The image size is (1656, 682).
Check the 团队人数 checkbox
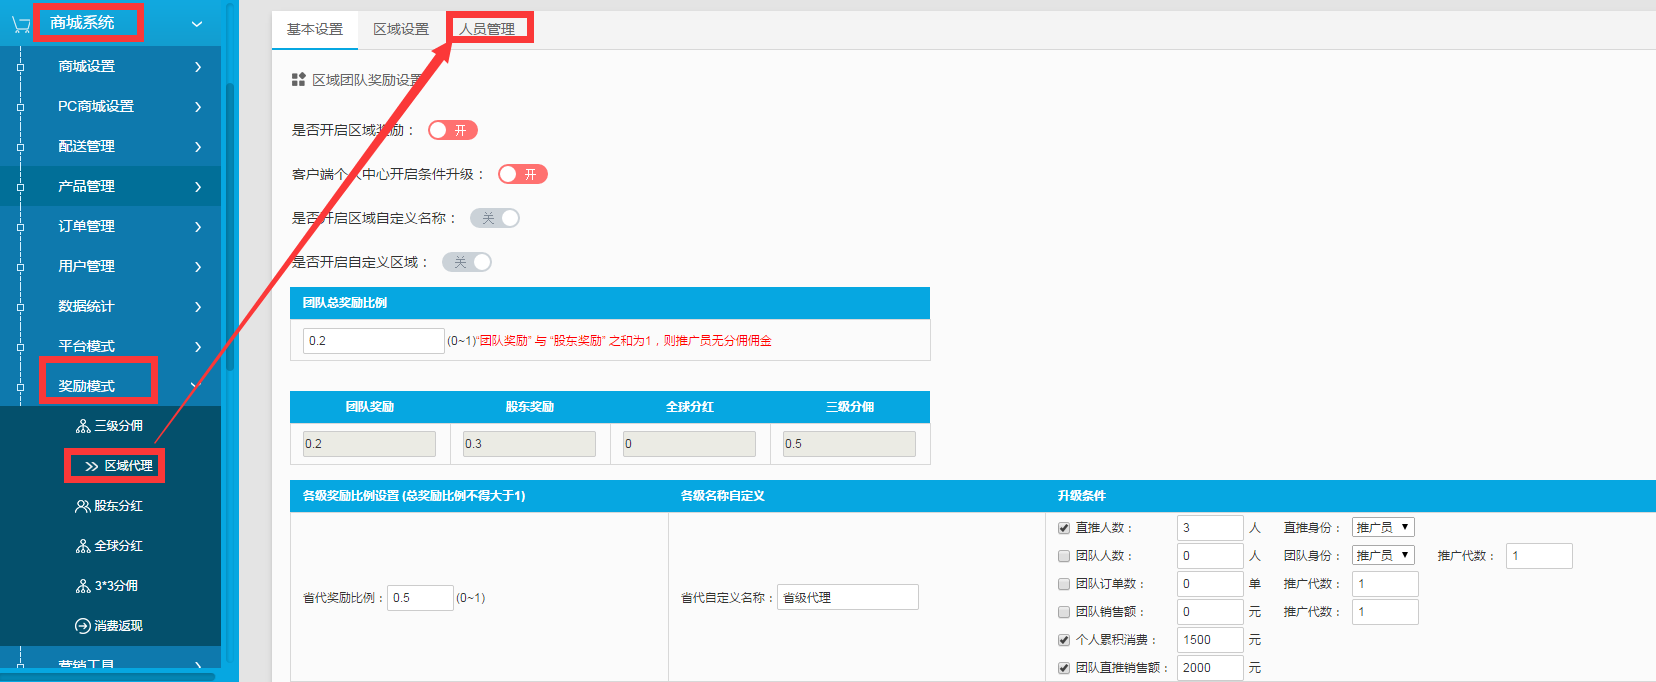pyautogui.click(x=1064, y=556)
